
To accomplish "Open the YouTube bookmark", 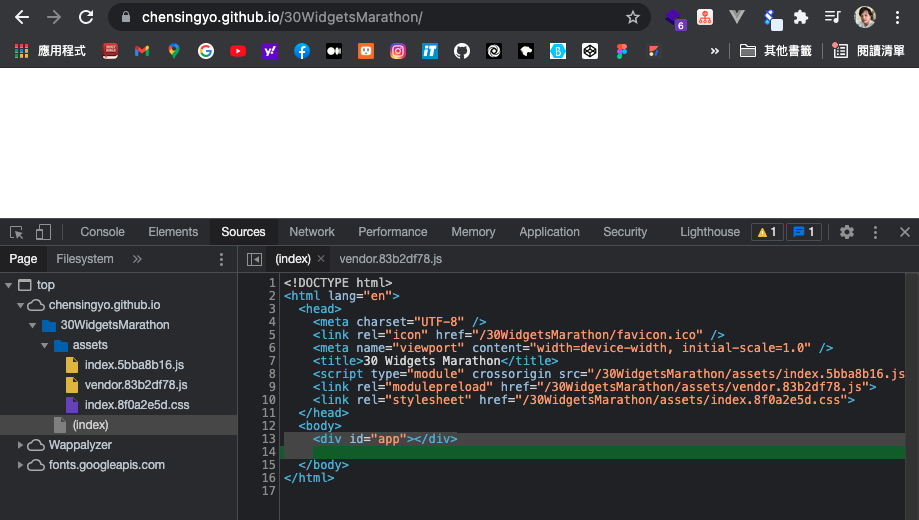I will click(237, 51).
